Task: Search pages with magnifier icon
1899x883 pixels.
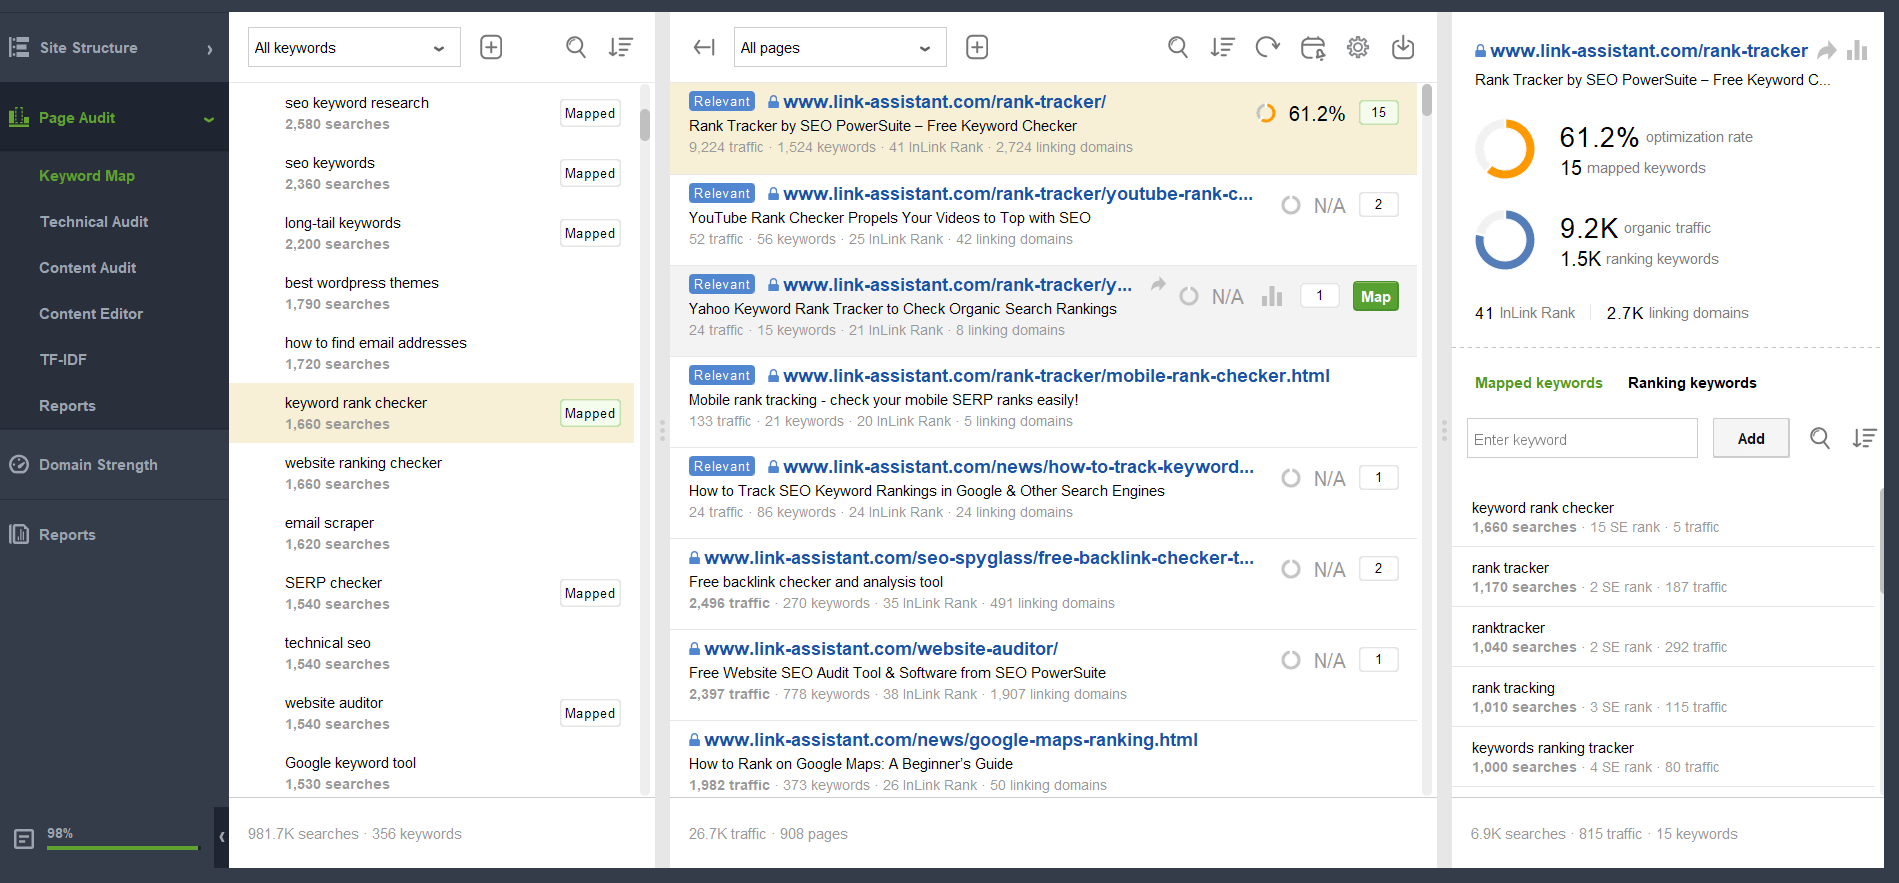Action: point(1178,47)
